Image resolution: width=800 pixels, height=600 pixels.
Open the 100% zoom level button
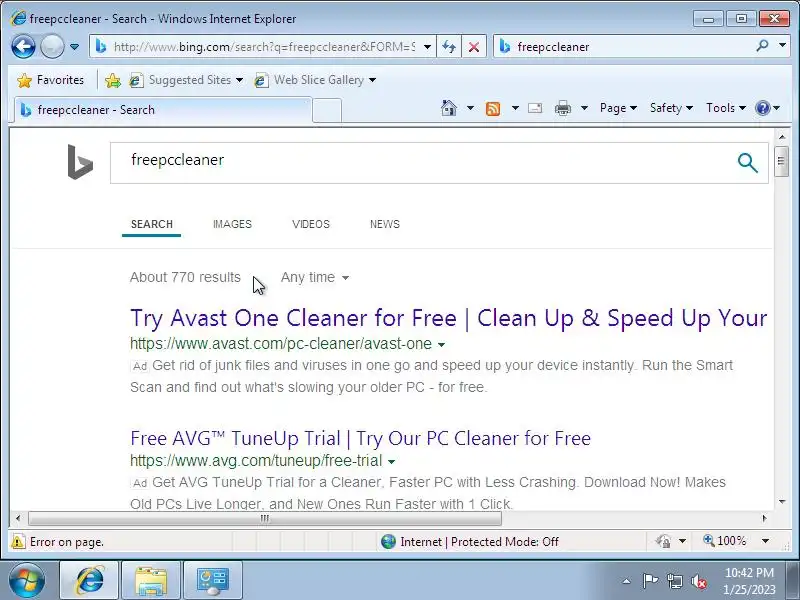[725, 541]
